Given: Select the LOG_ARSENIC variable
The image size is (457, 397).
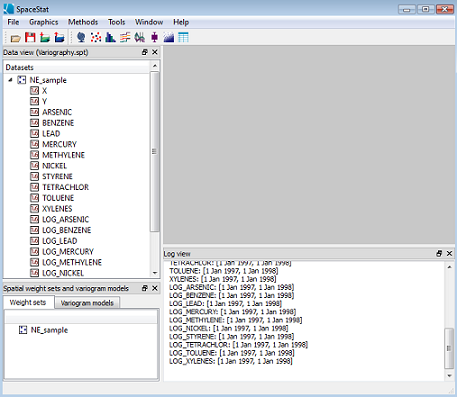Looking at the screenshot, I should (65, 219).
